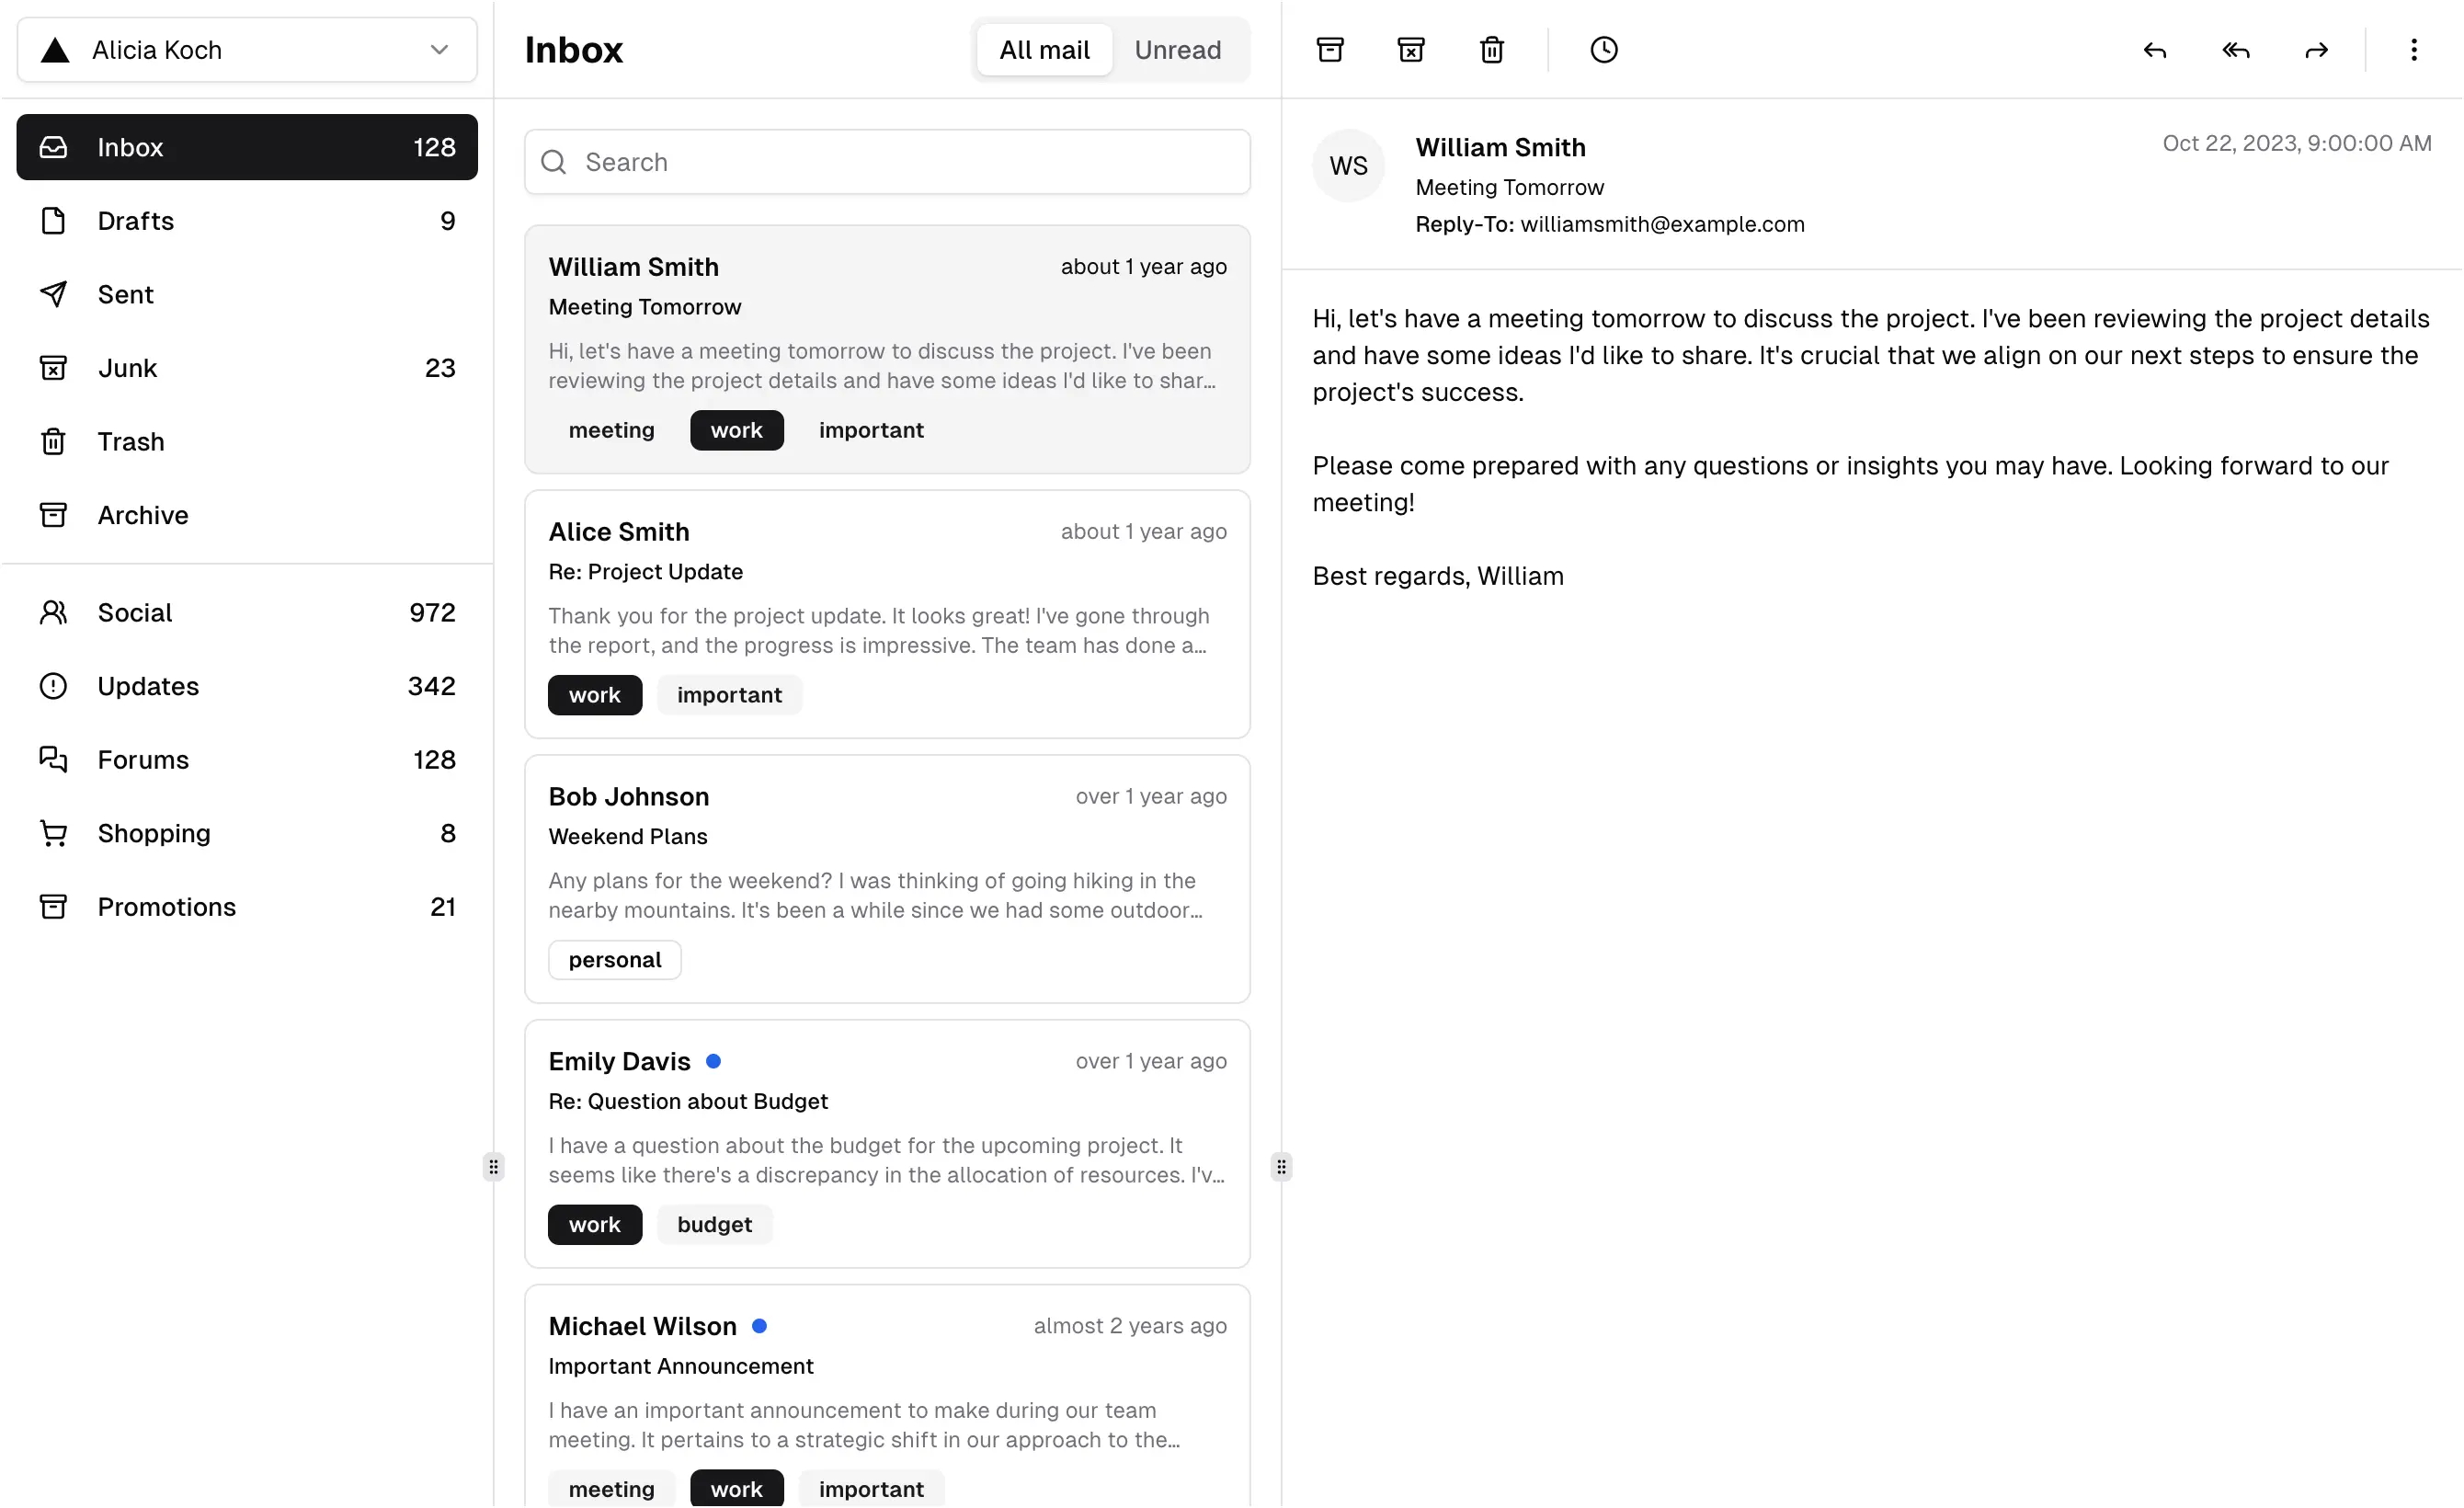This screenshot has height=1508, width=2464.
Task: Forward the email using the forward arrow
Action: click(2316, 49)
